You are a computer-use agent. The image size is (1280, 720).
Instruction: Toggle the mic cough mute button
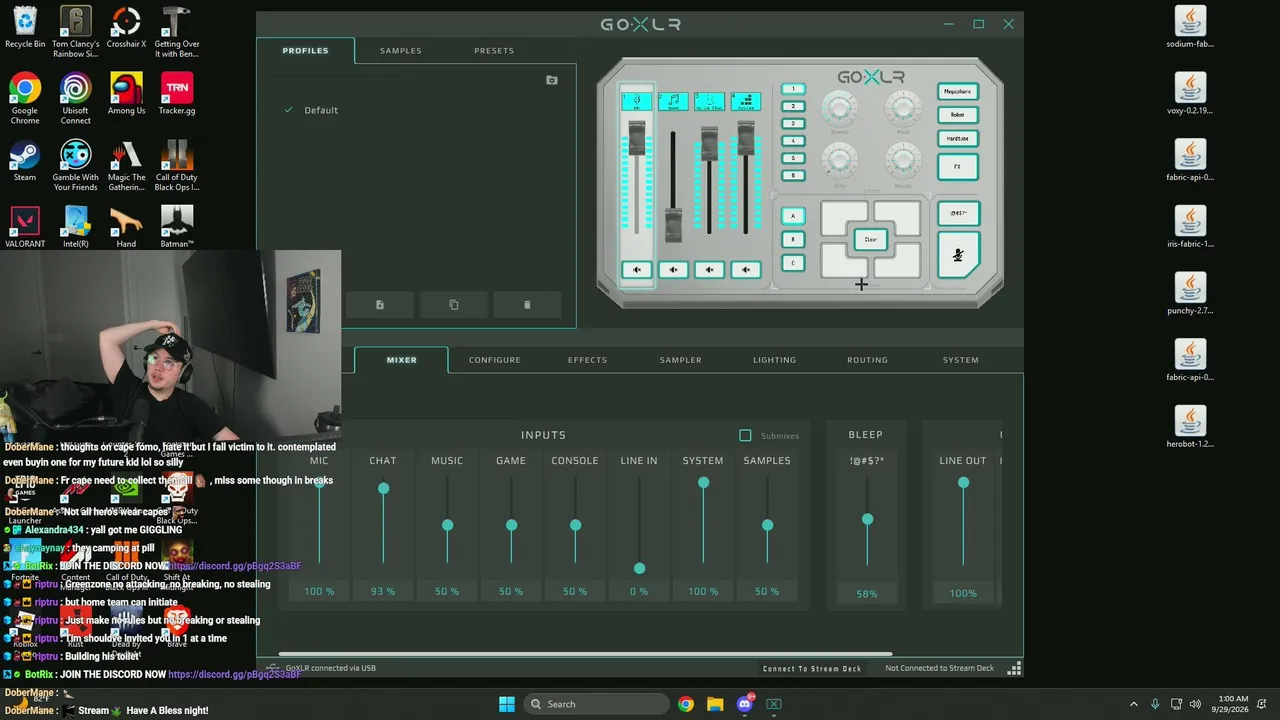coord(958,255)
